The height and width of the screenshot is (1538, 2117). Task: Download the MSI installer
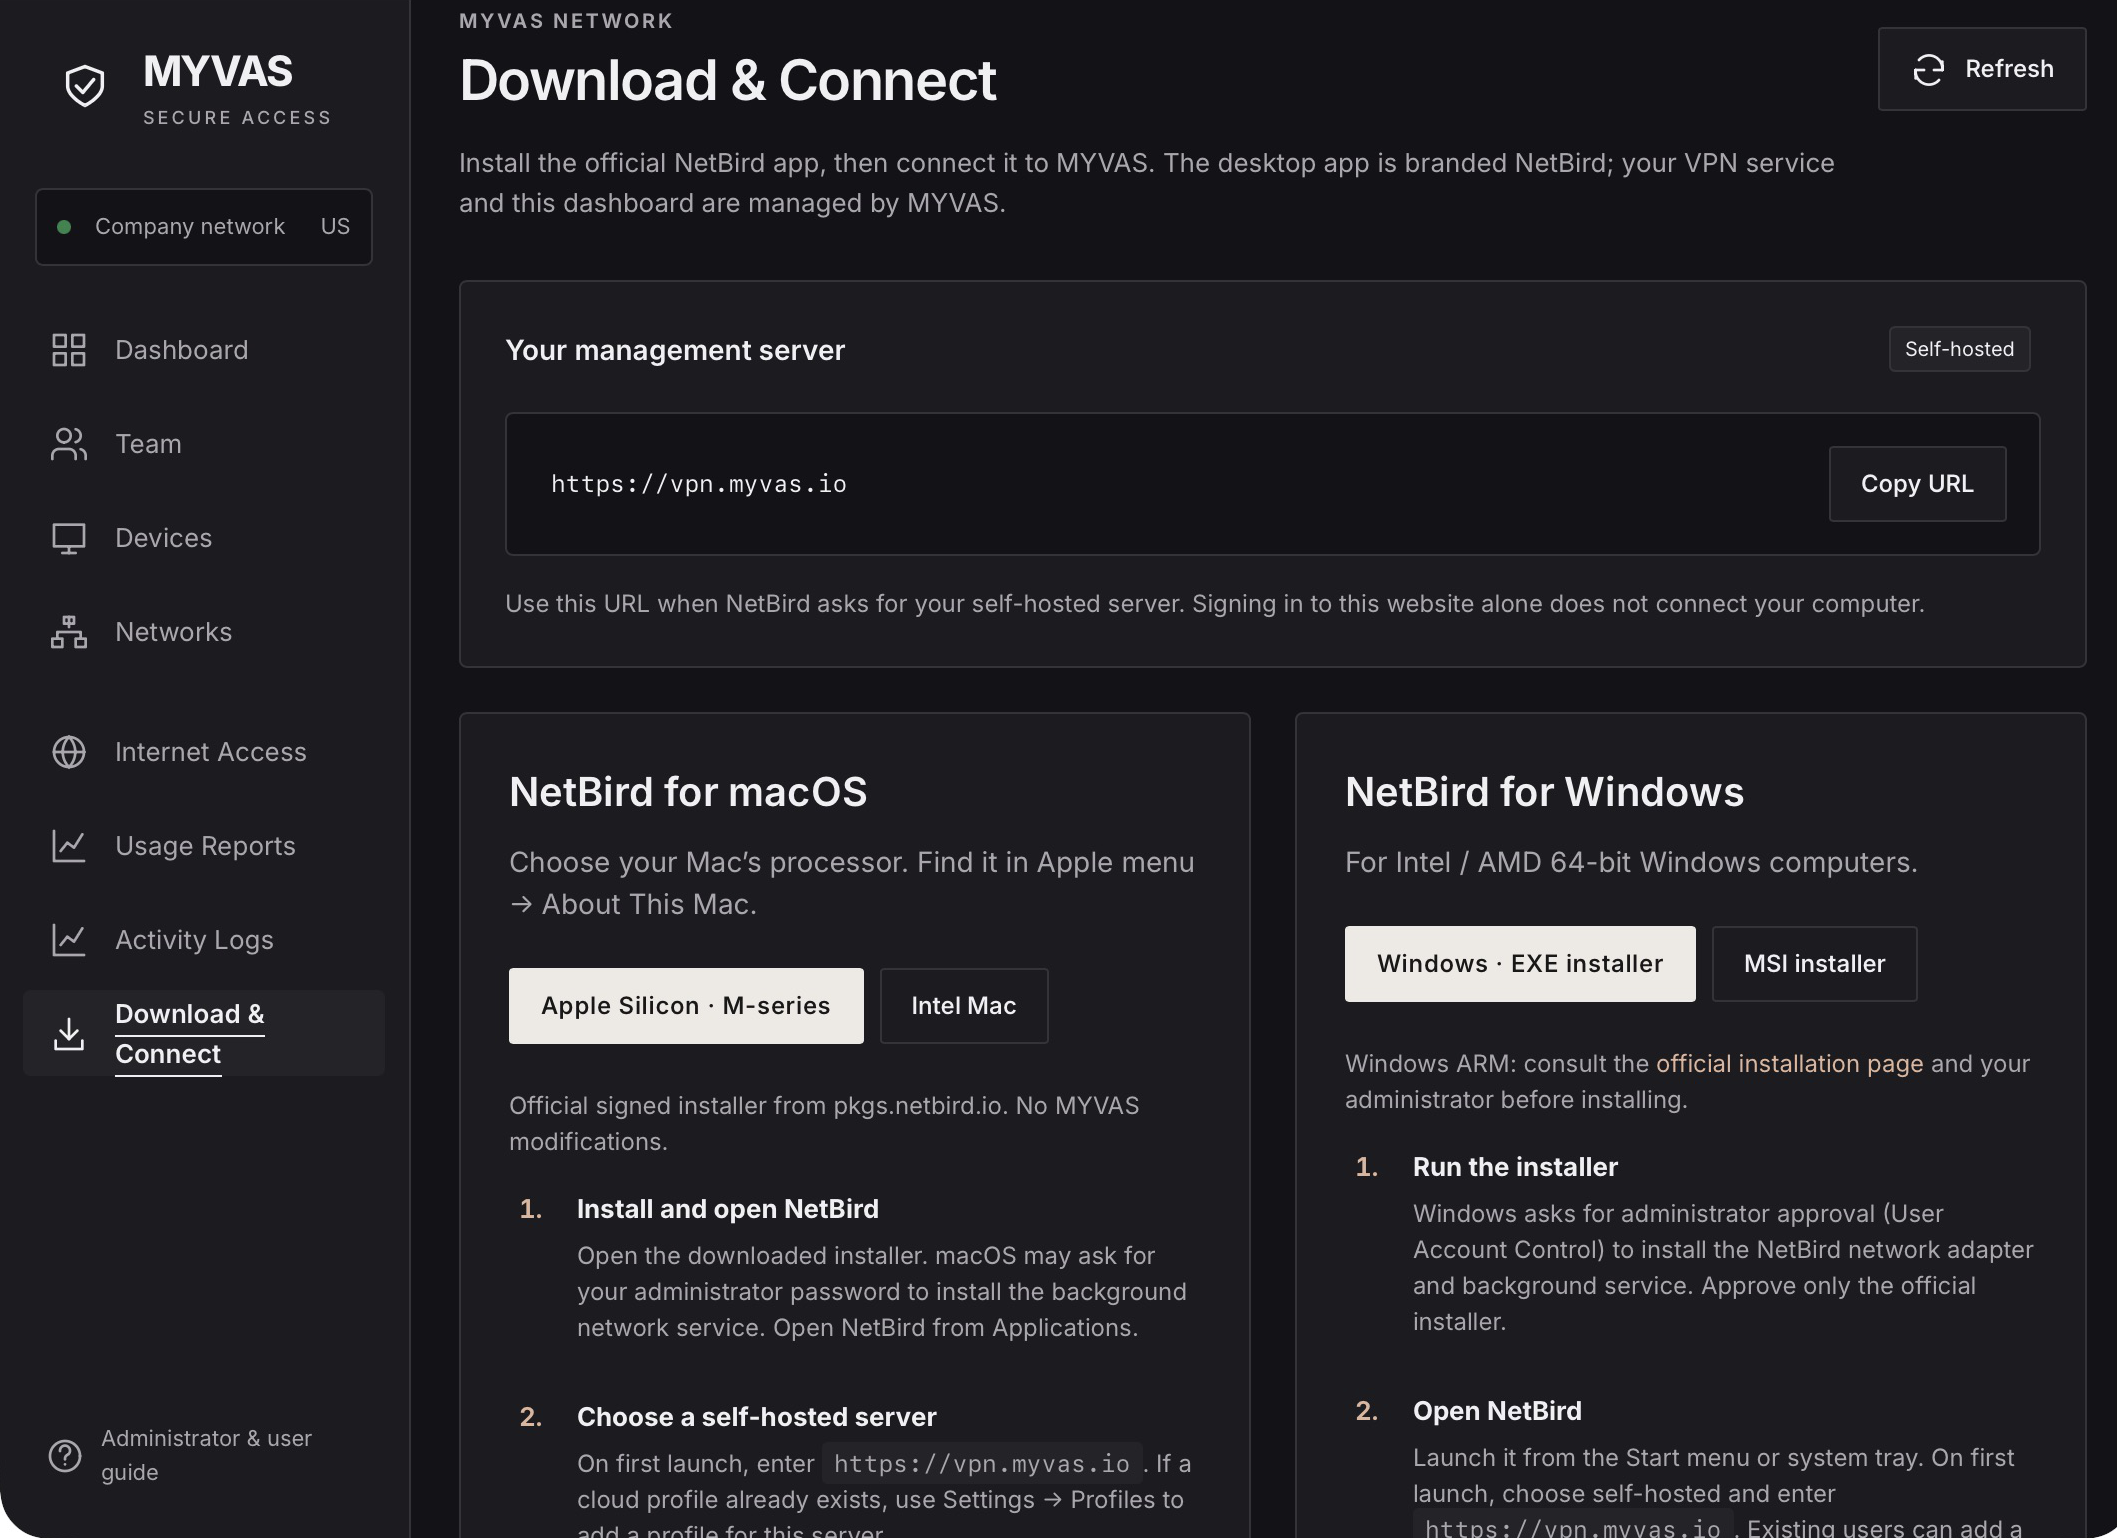pos(1814,964)
